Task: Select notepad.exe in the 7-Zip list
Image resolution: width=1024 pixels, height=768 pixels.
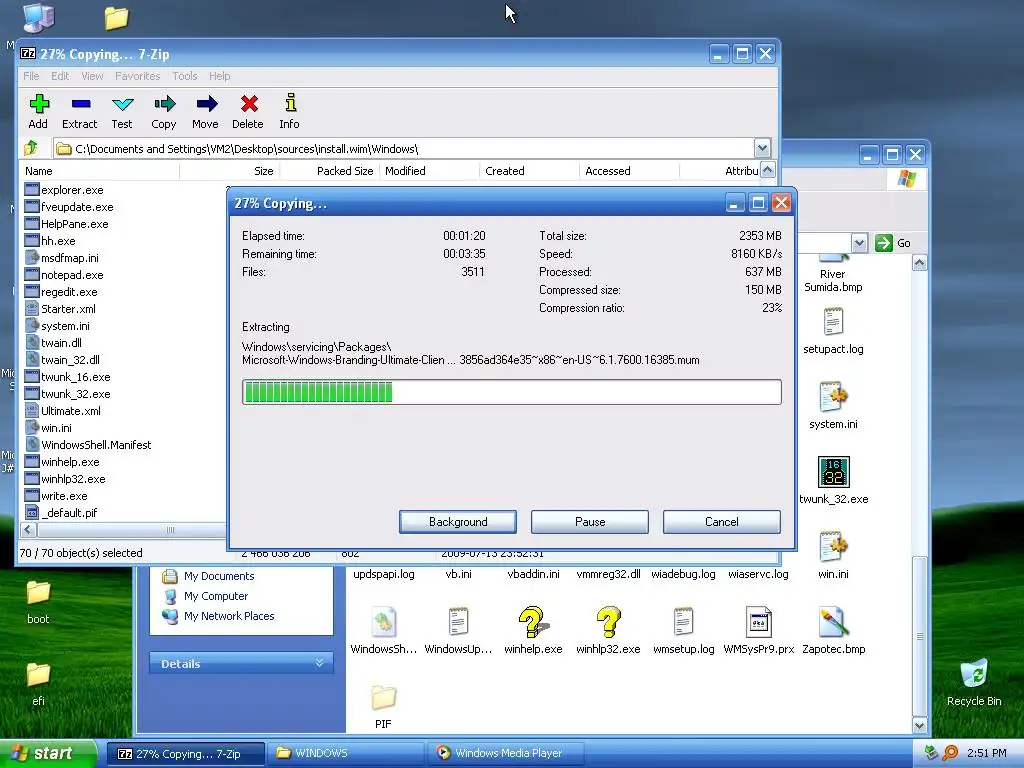Action: [x=64, y=275]
